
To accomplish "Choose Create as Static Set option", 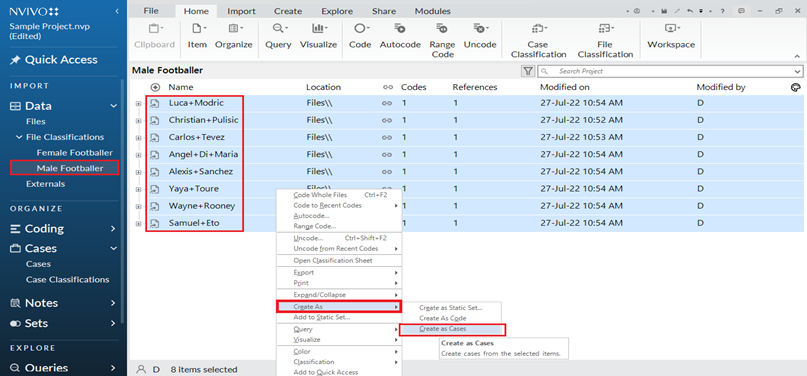I will [451, 308].
